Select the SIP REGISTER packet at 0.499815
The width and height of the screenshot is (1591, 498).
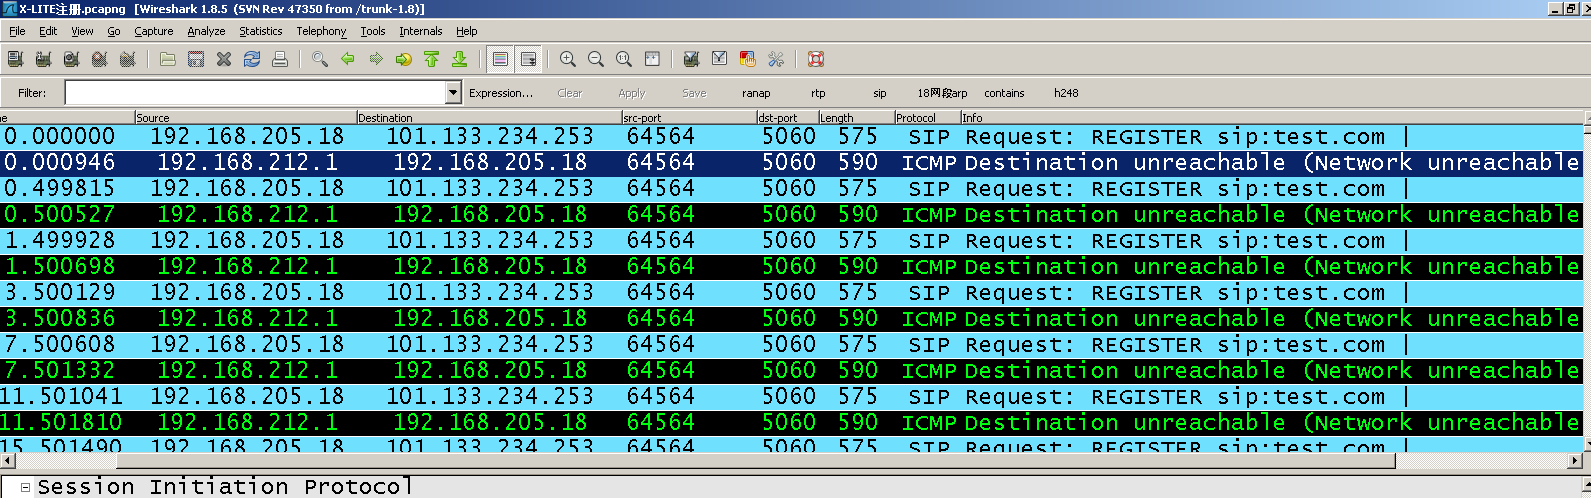click(791, 188)
